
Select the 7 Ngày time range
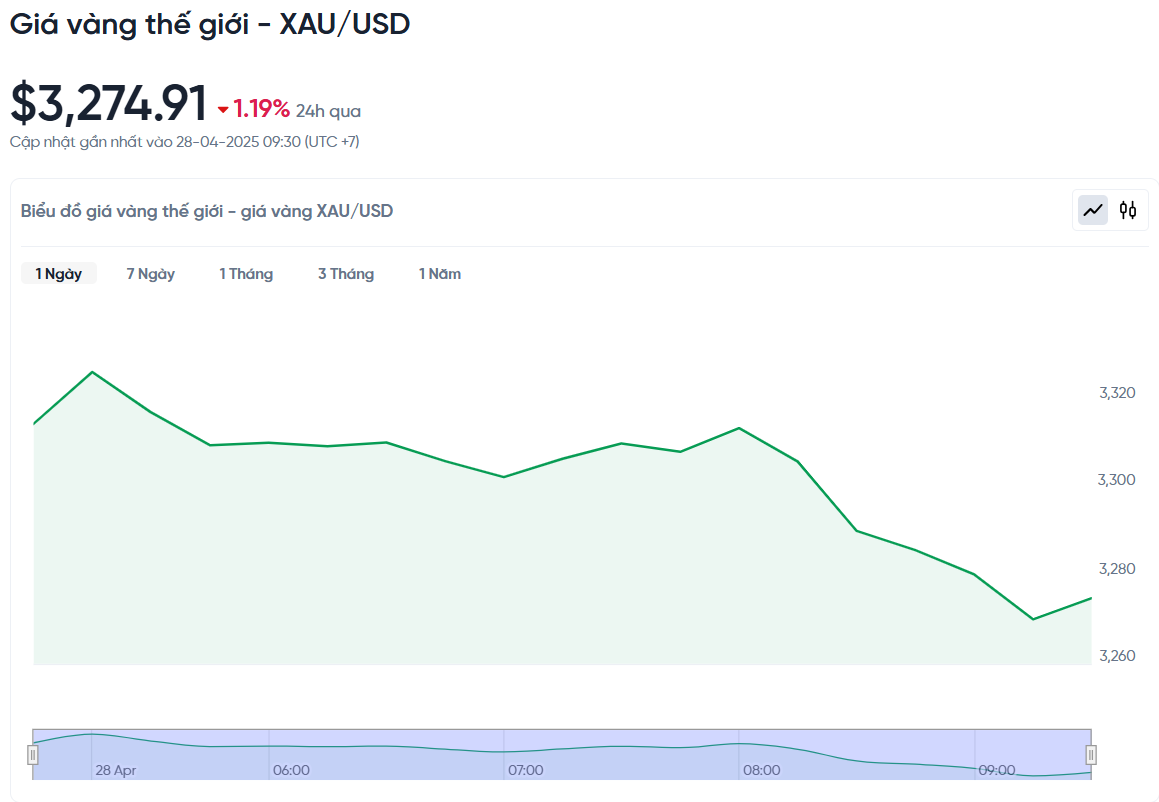(151, 274)
